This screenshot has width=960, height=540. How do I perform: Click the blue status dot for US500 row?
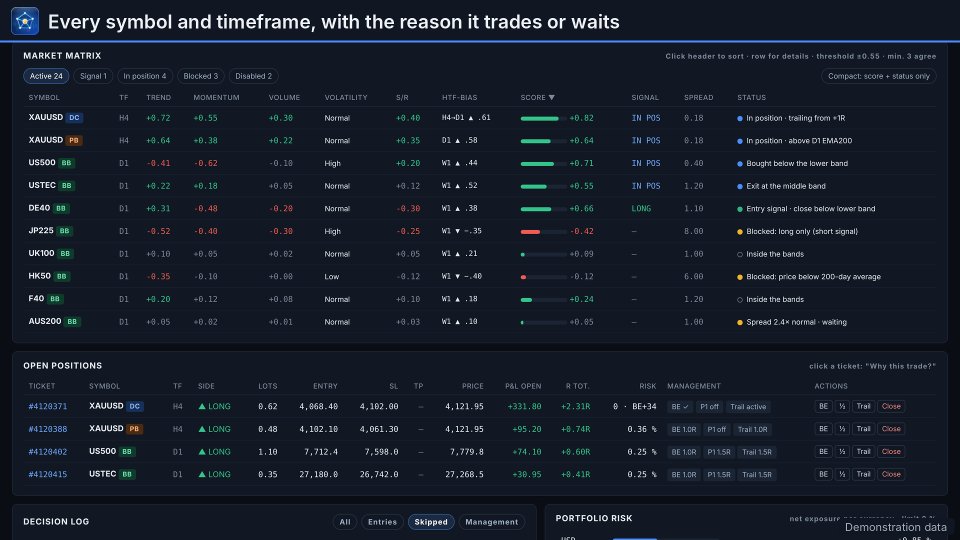[x=740, y=163]
